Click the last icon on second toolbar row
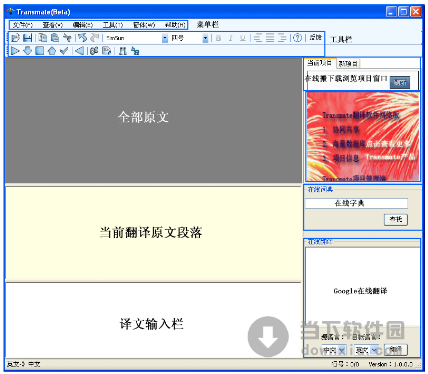 [135, 51]
